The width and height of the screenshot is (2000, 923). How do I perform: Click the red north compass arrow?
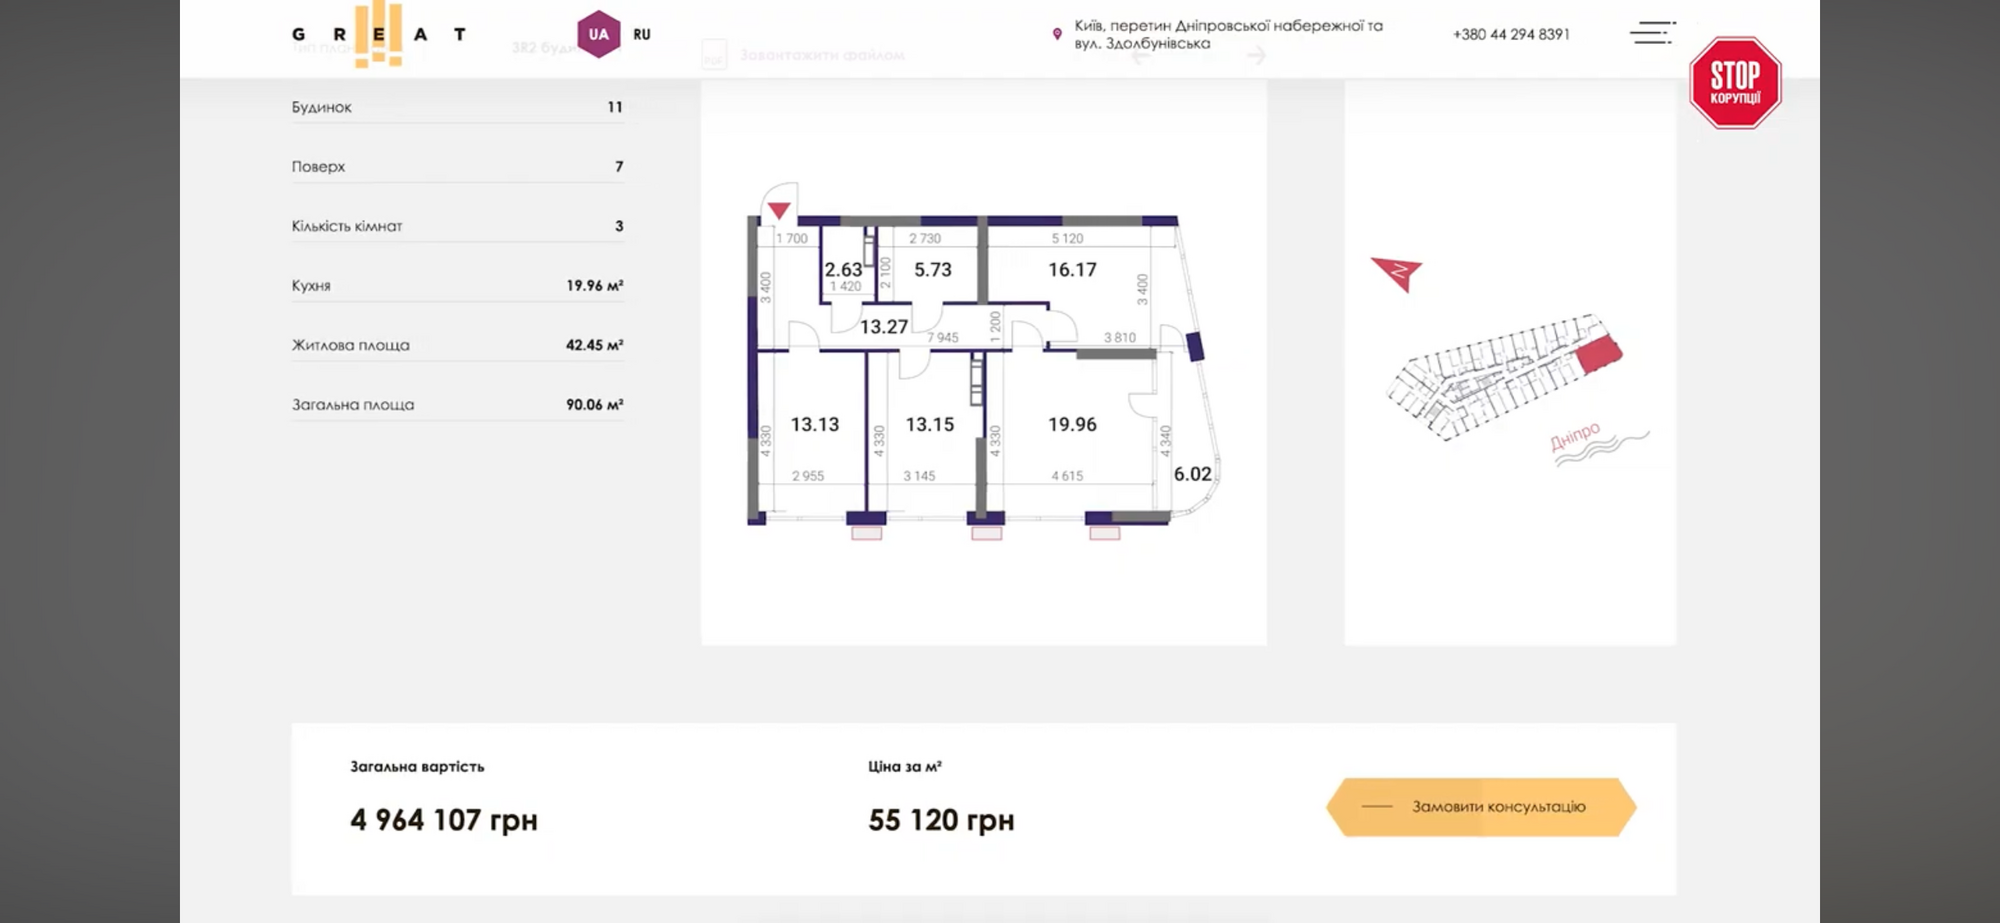1397,273
